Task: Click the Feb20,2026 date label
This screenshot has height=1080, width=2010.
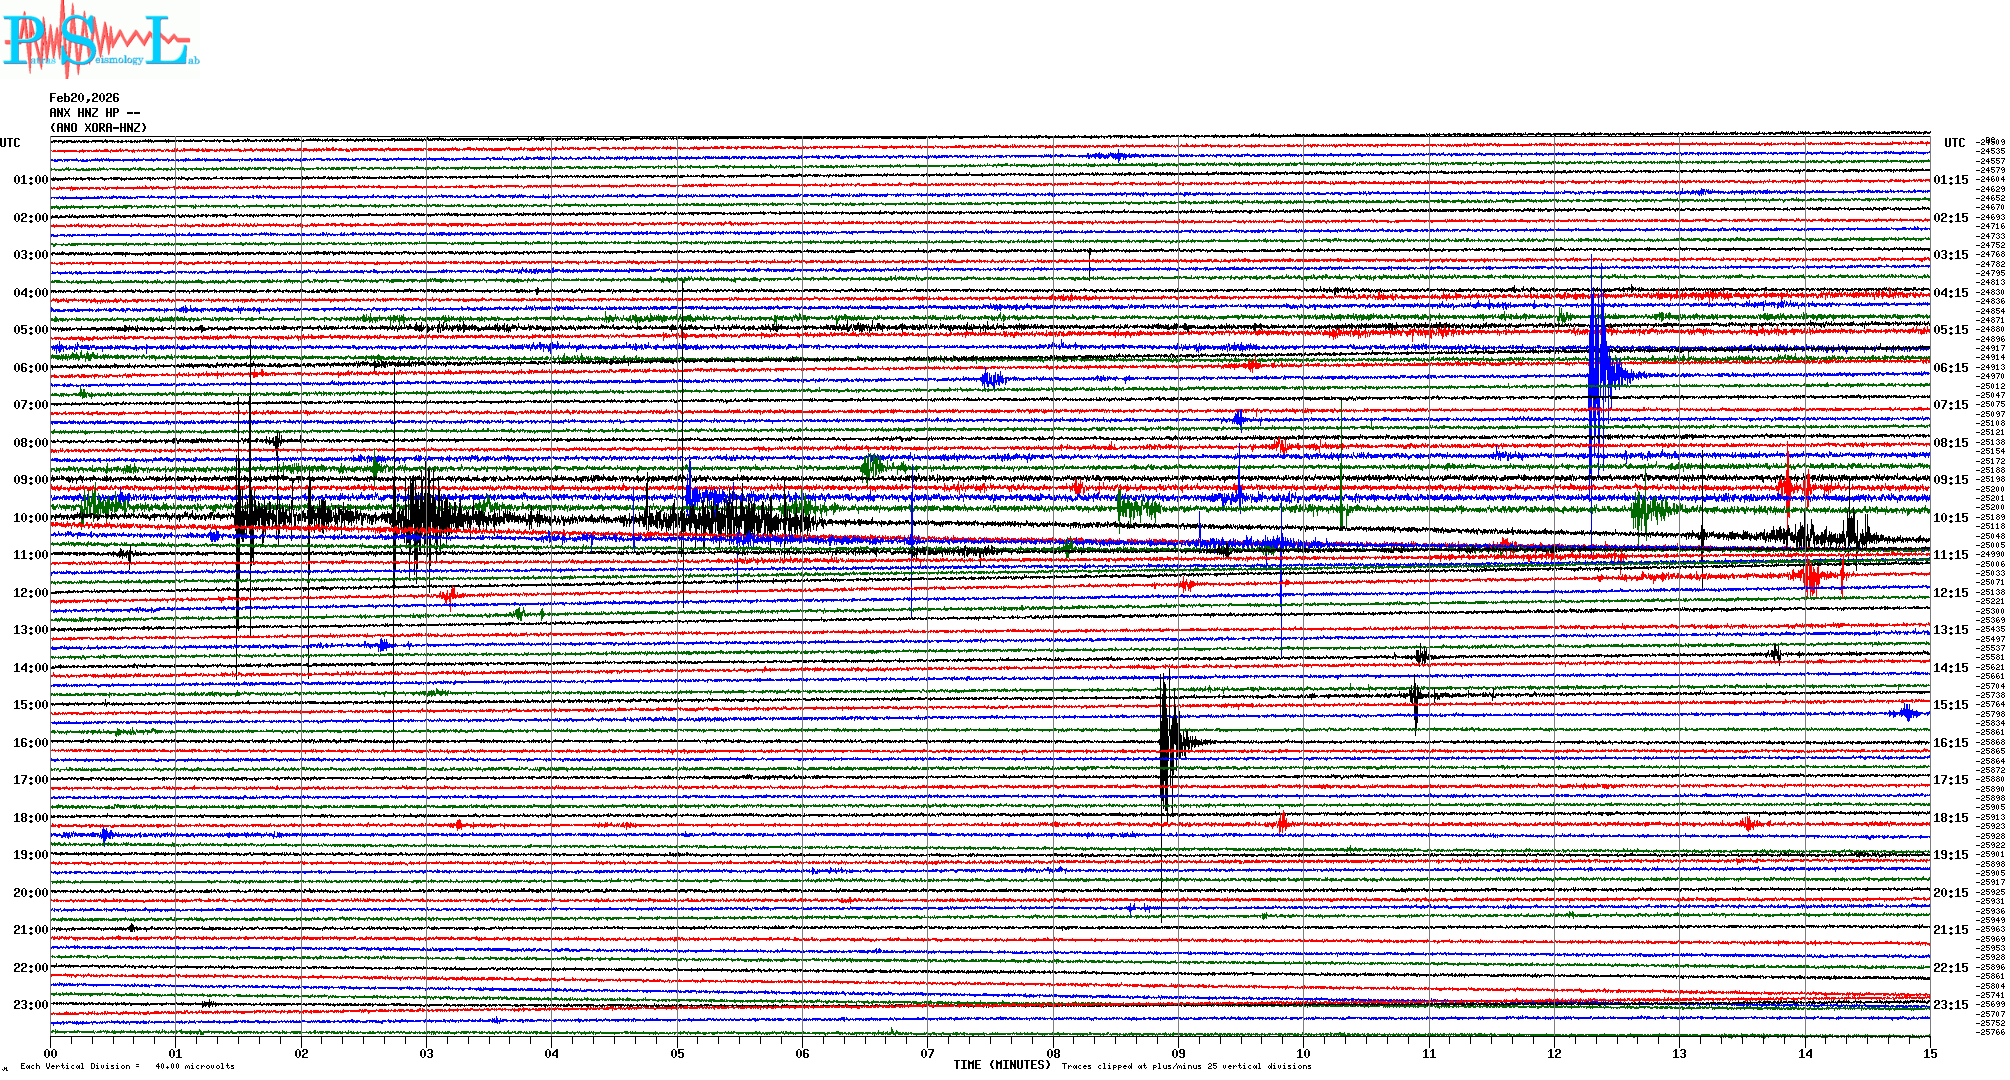Action: 84,98
